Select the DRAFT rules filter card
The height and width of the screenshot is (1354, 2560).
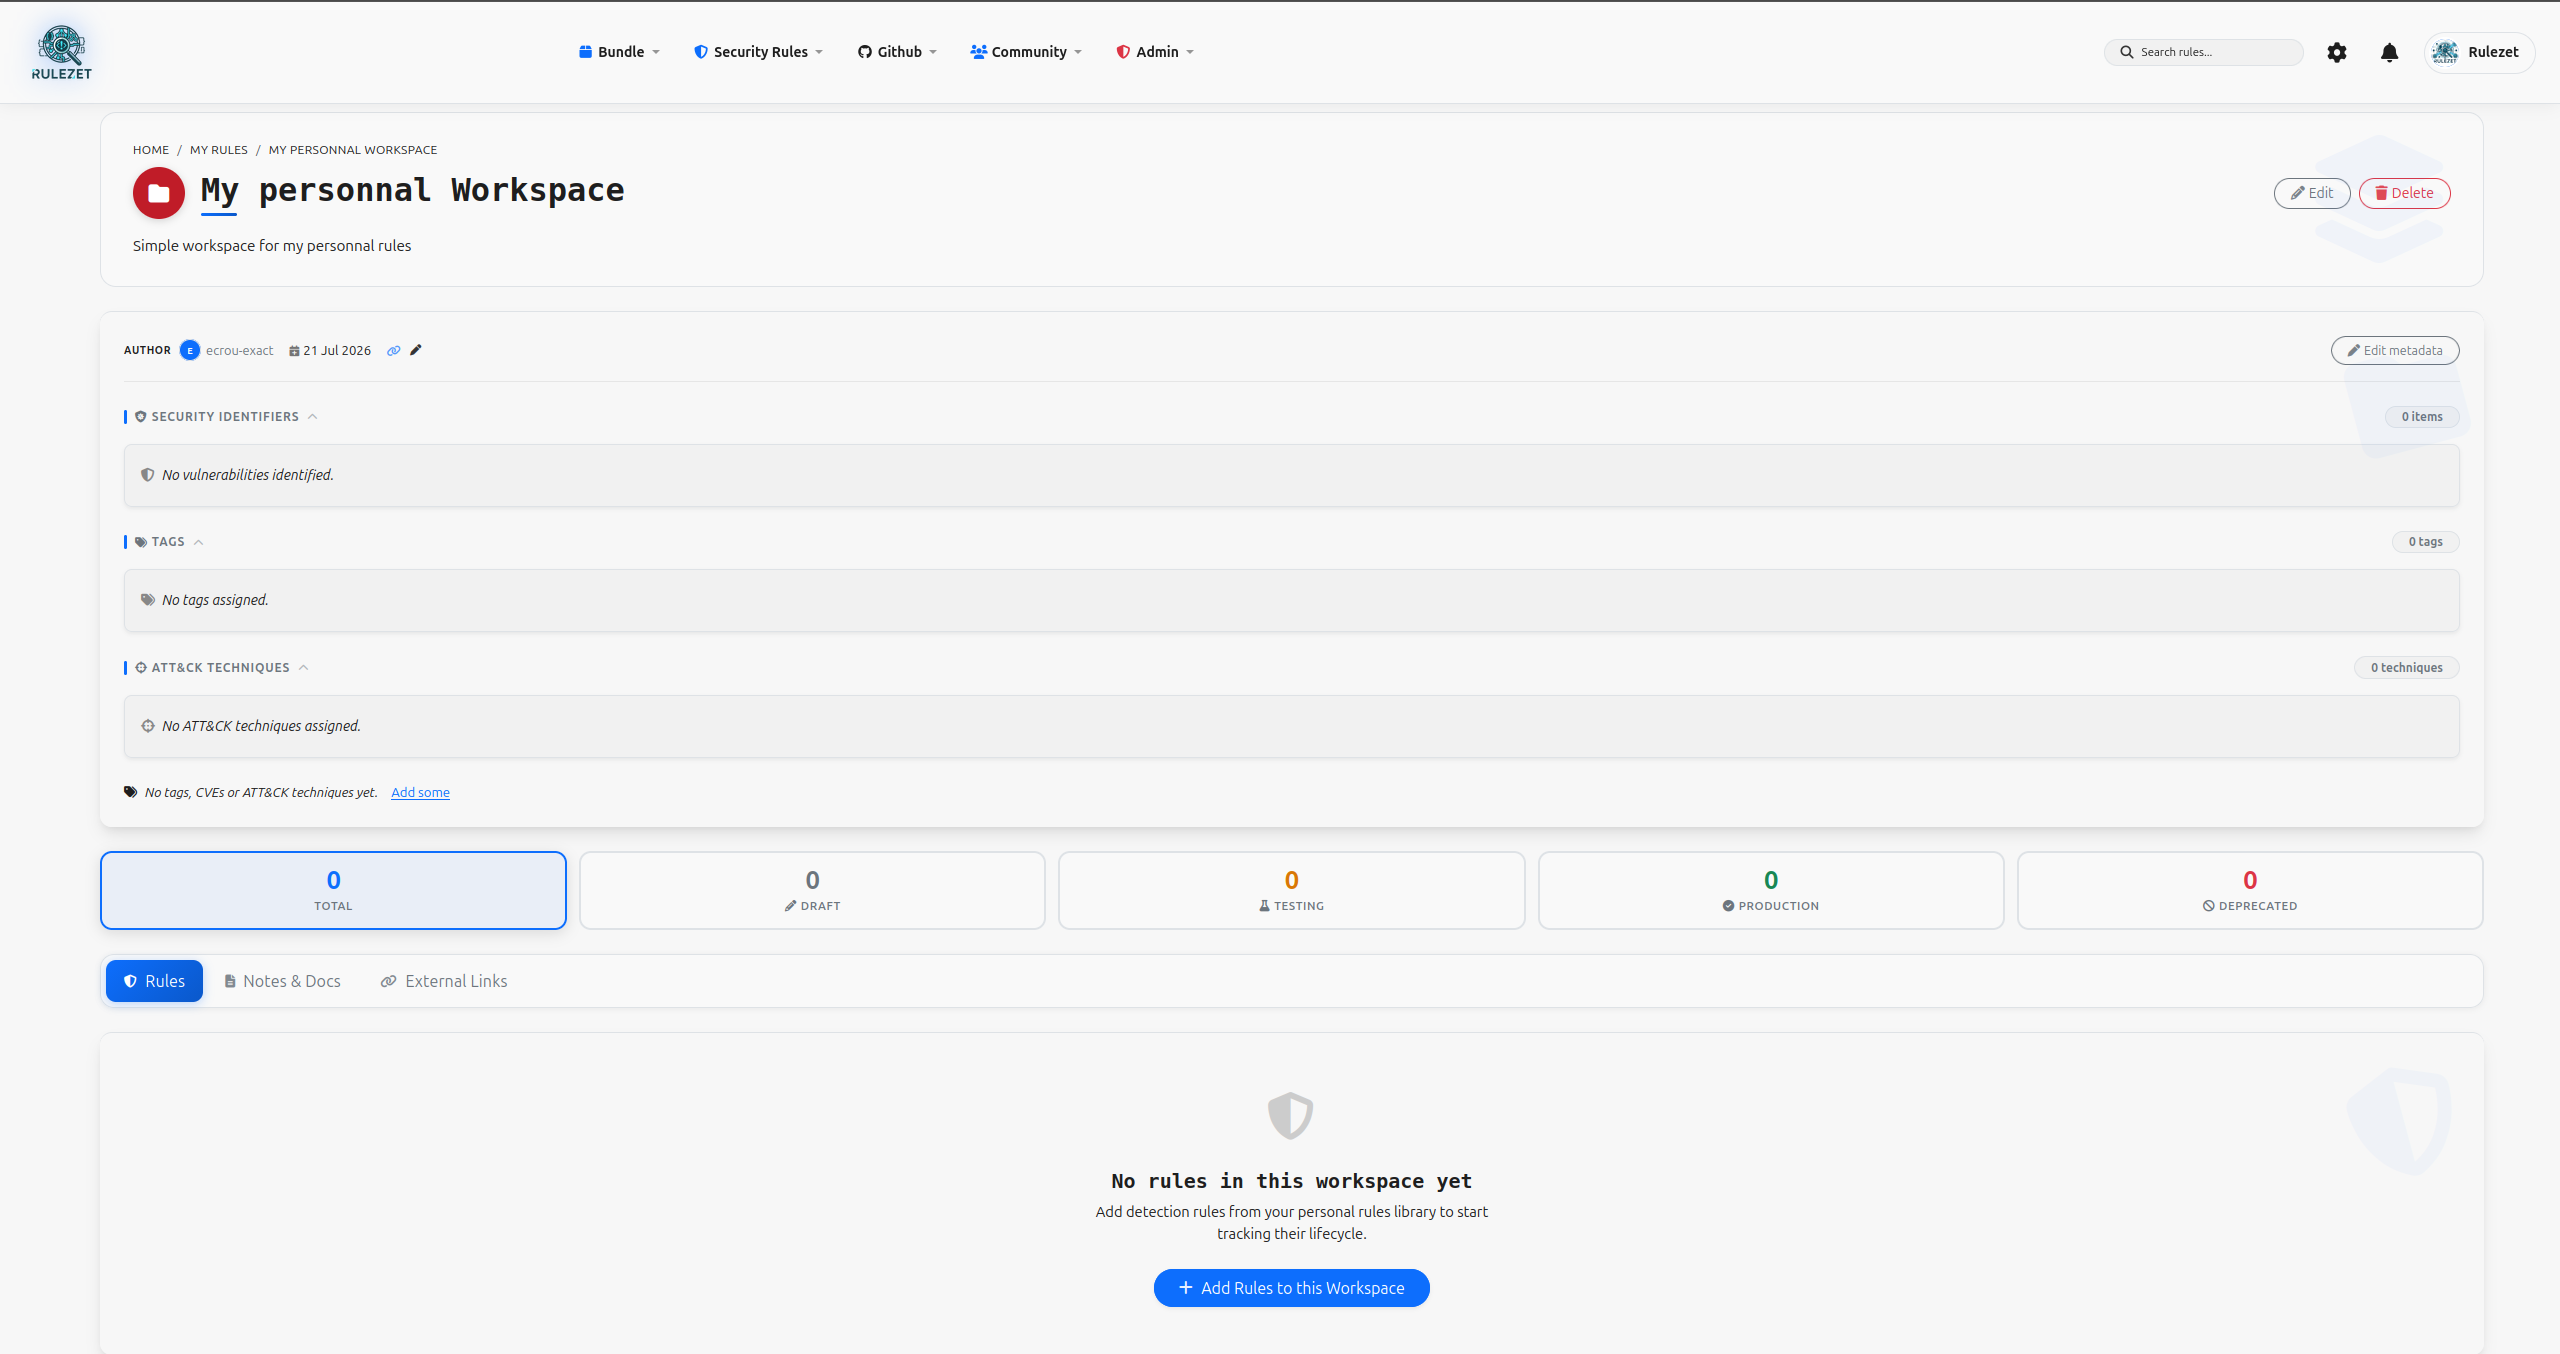pos(812,890)
